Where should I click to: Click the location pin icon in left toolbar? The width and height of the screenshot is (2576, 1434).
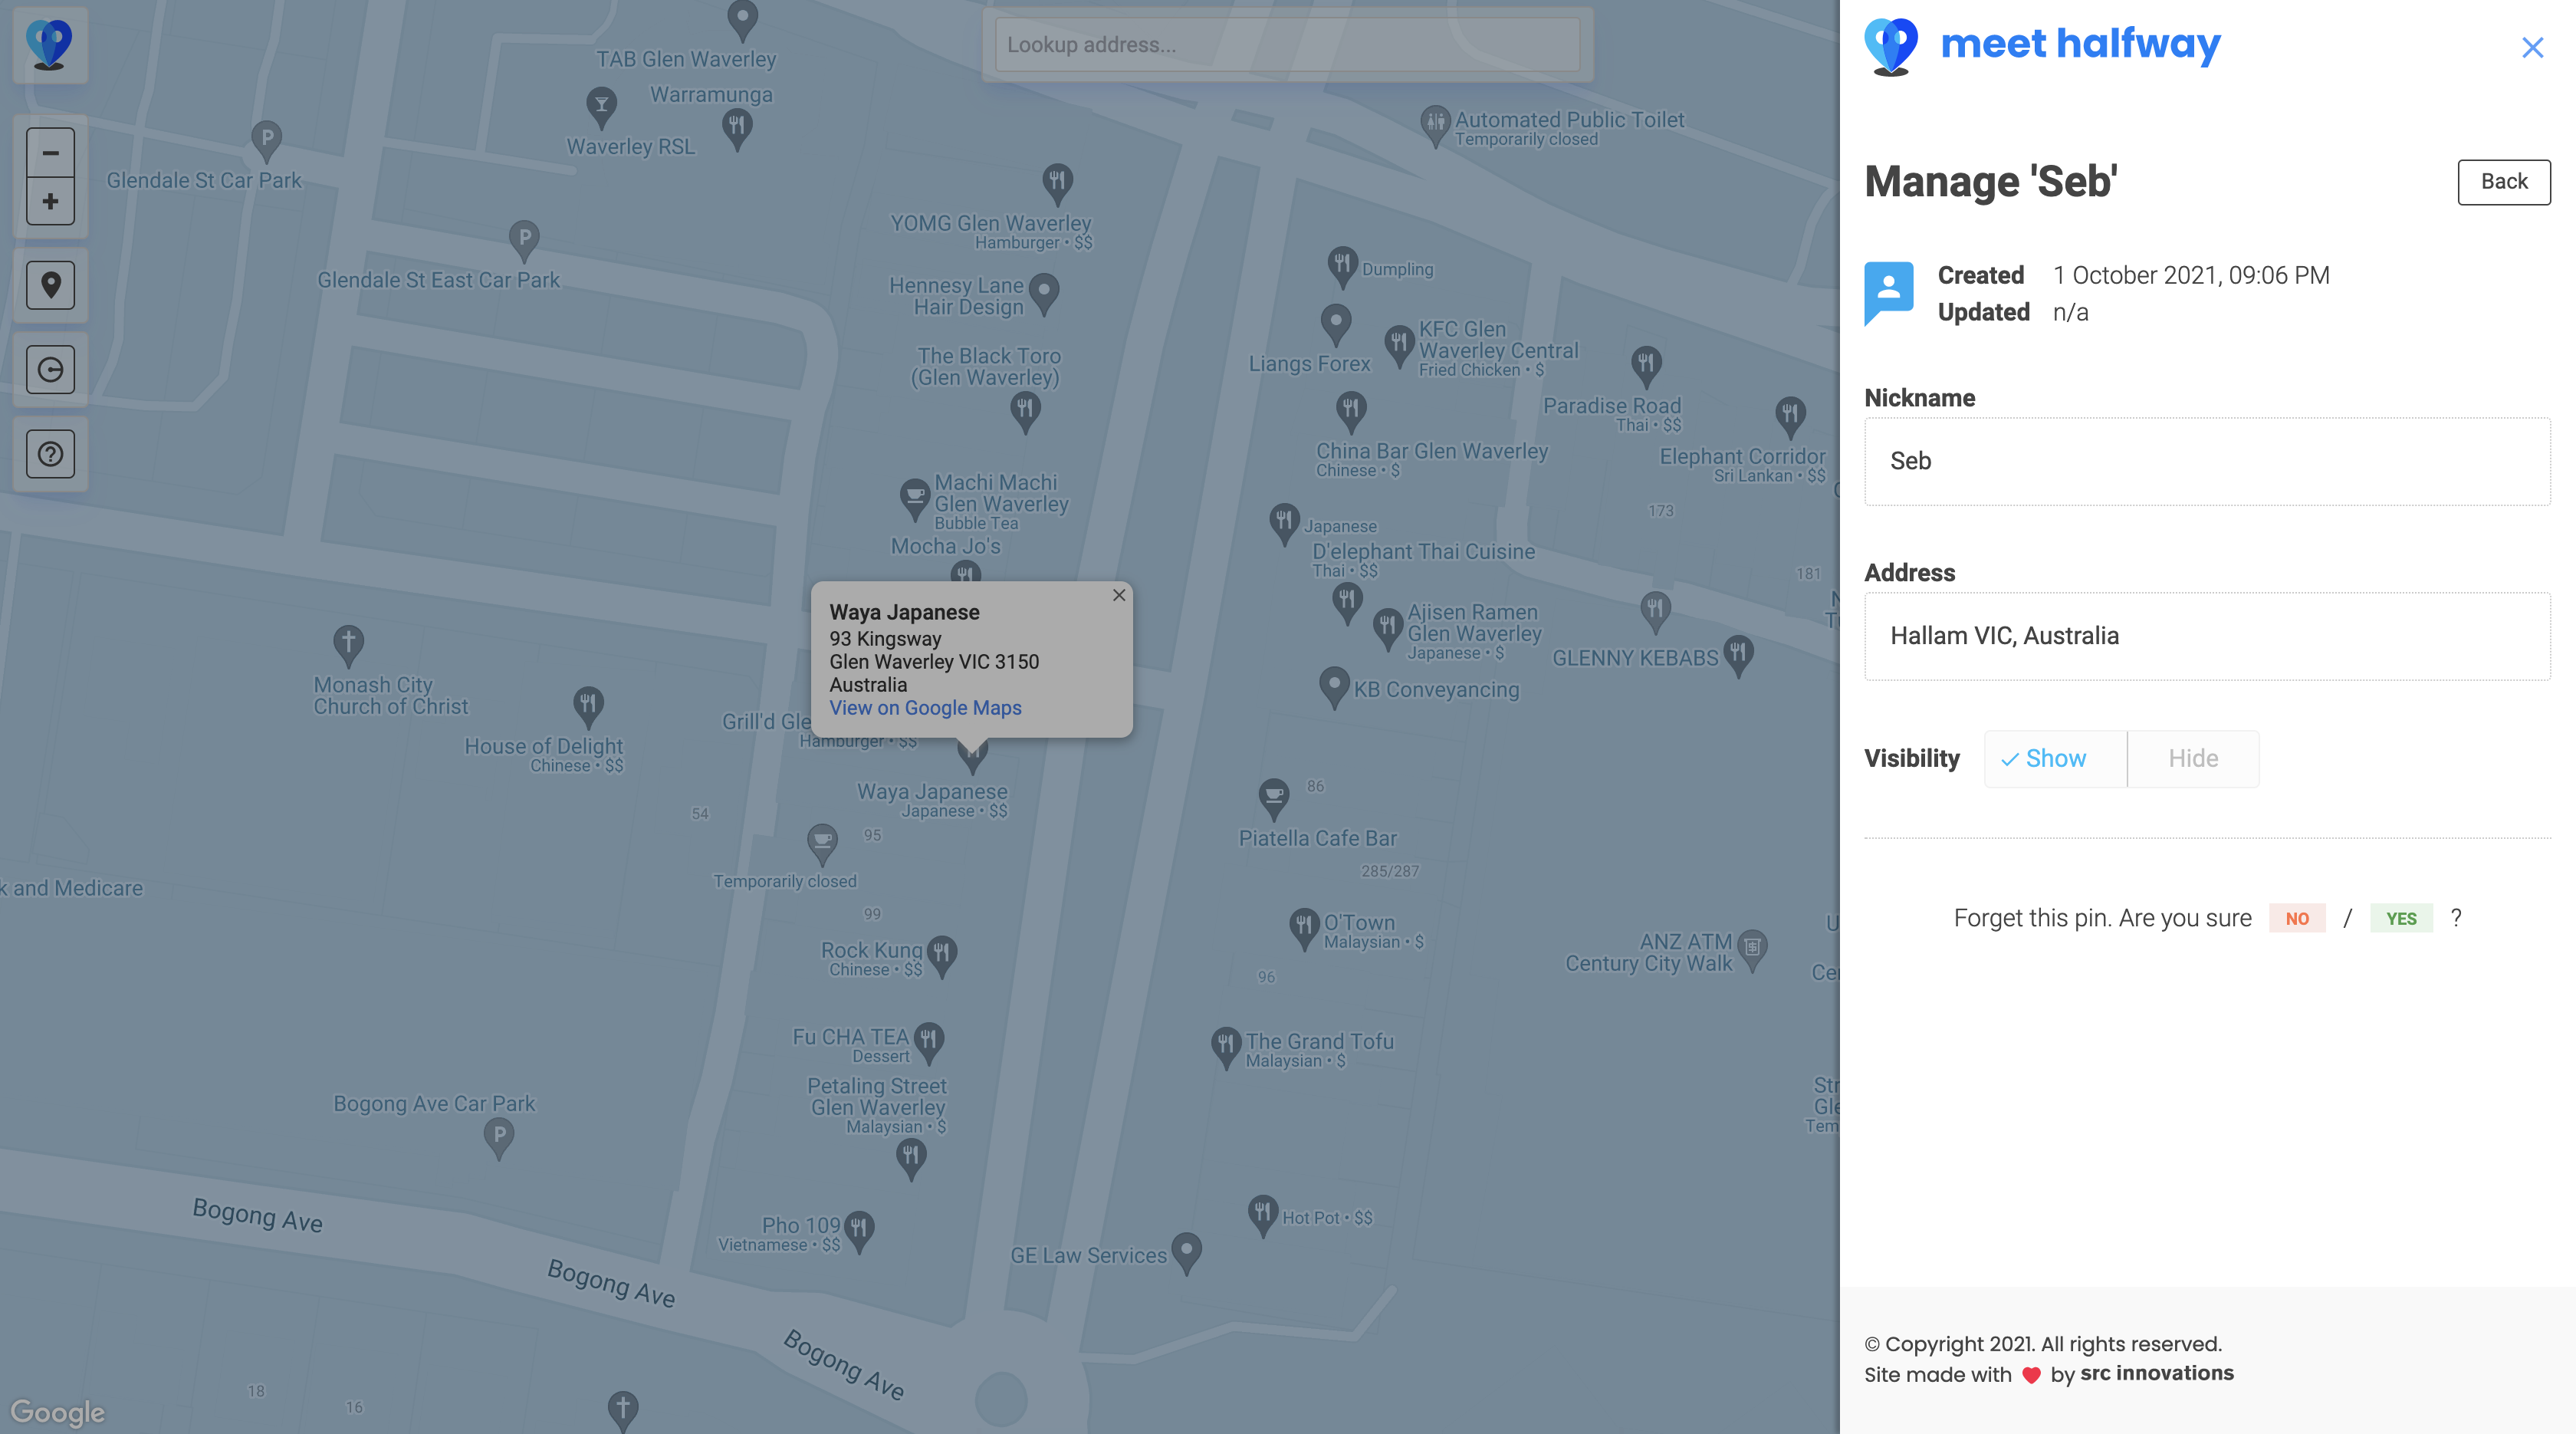pyautogui.click(x=50, y=285)
